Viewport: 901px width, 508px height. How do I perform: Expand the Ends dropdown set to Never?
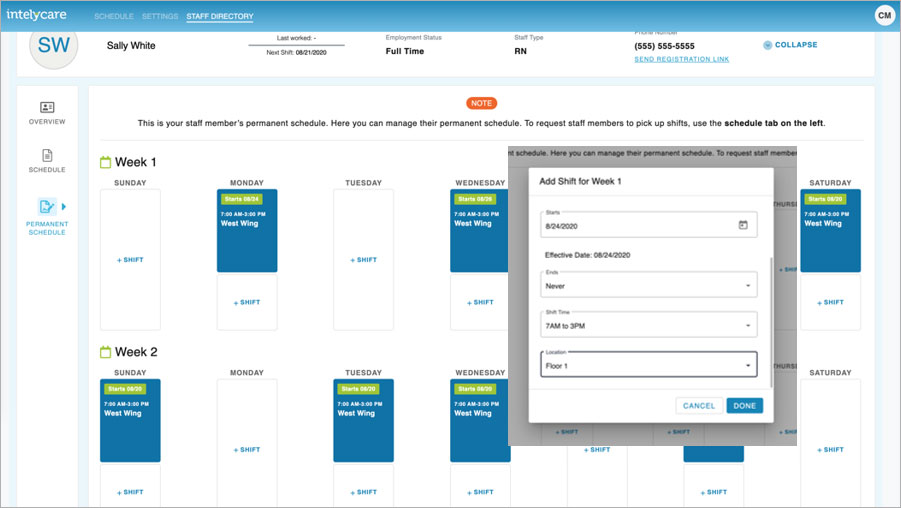648,285
